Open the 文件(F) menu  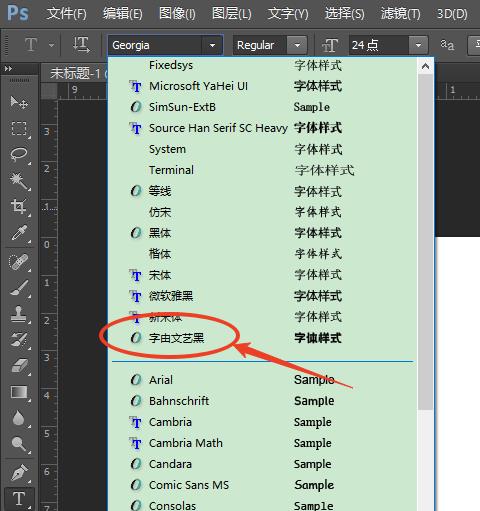tap(67, 14)
